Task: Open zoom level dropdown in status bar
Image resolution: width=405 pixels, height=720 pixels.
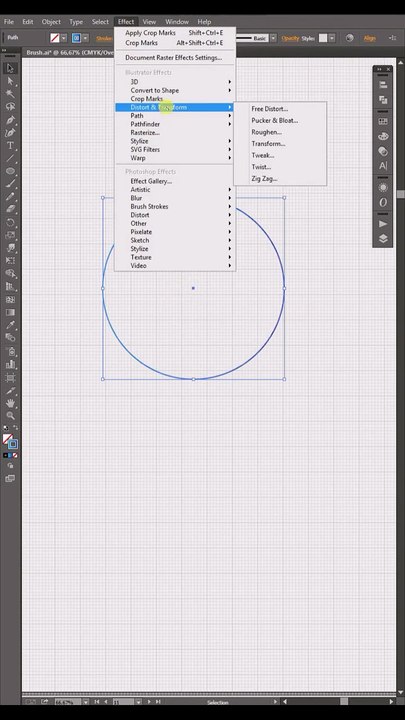Action: pyautogui.click(x=85, y=702)
